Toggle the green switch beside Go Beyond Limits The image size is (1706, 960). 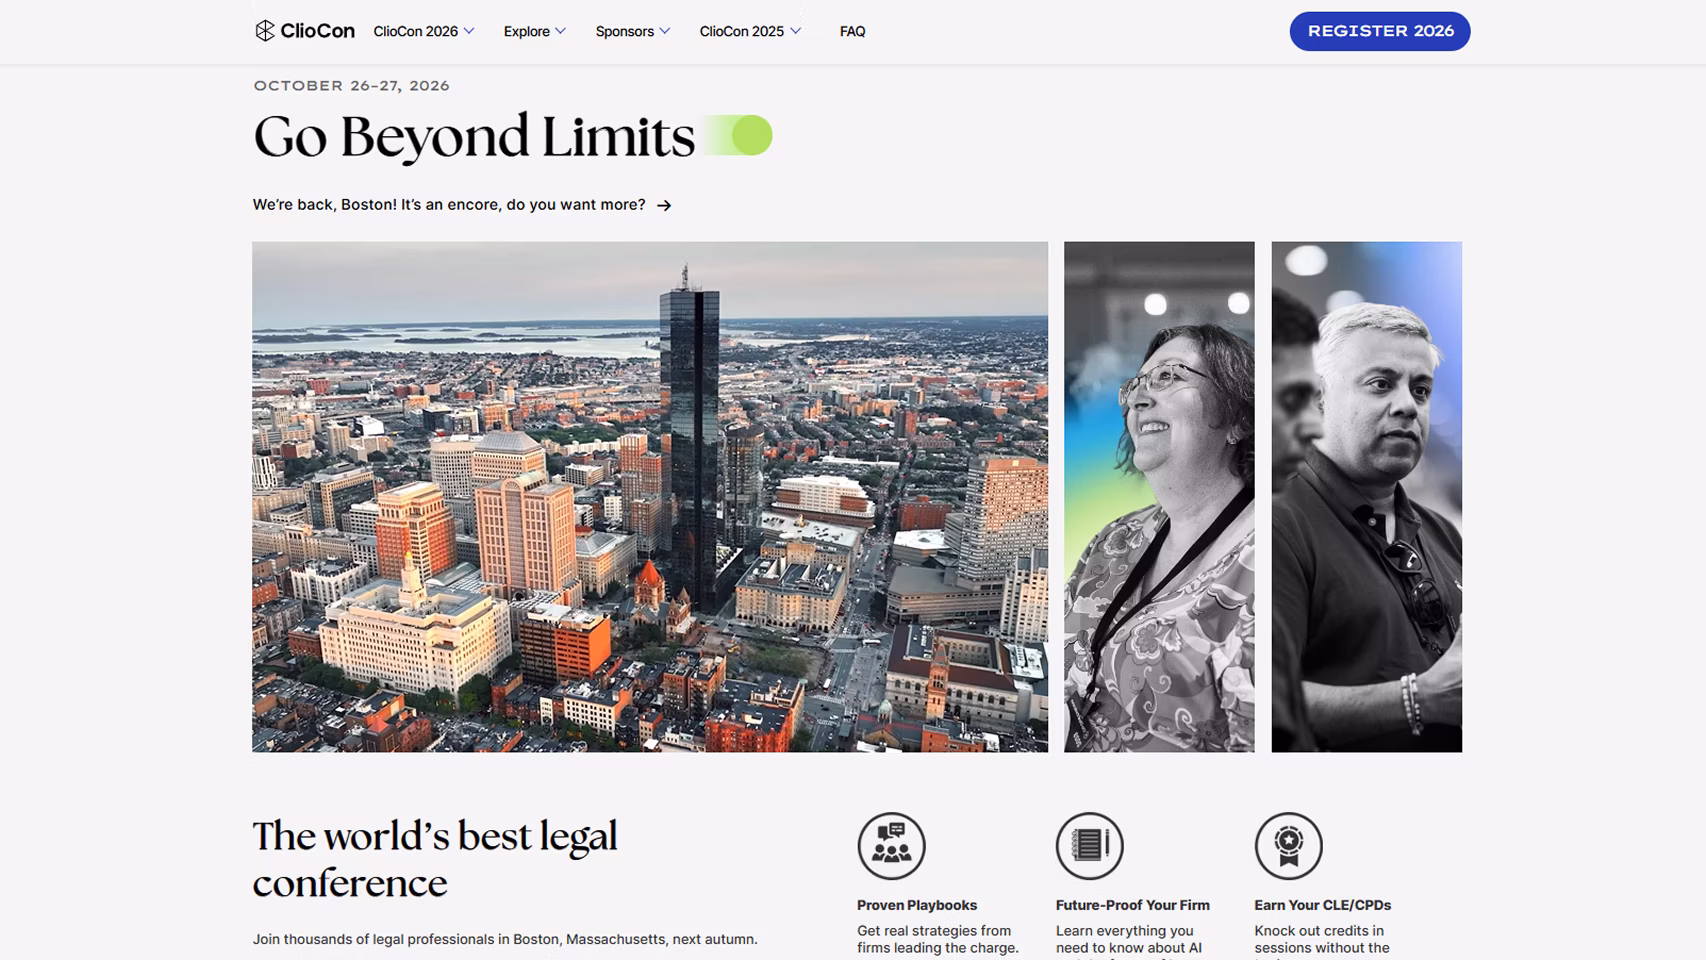pos(739,135)
